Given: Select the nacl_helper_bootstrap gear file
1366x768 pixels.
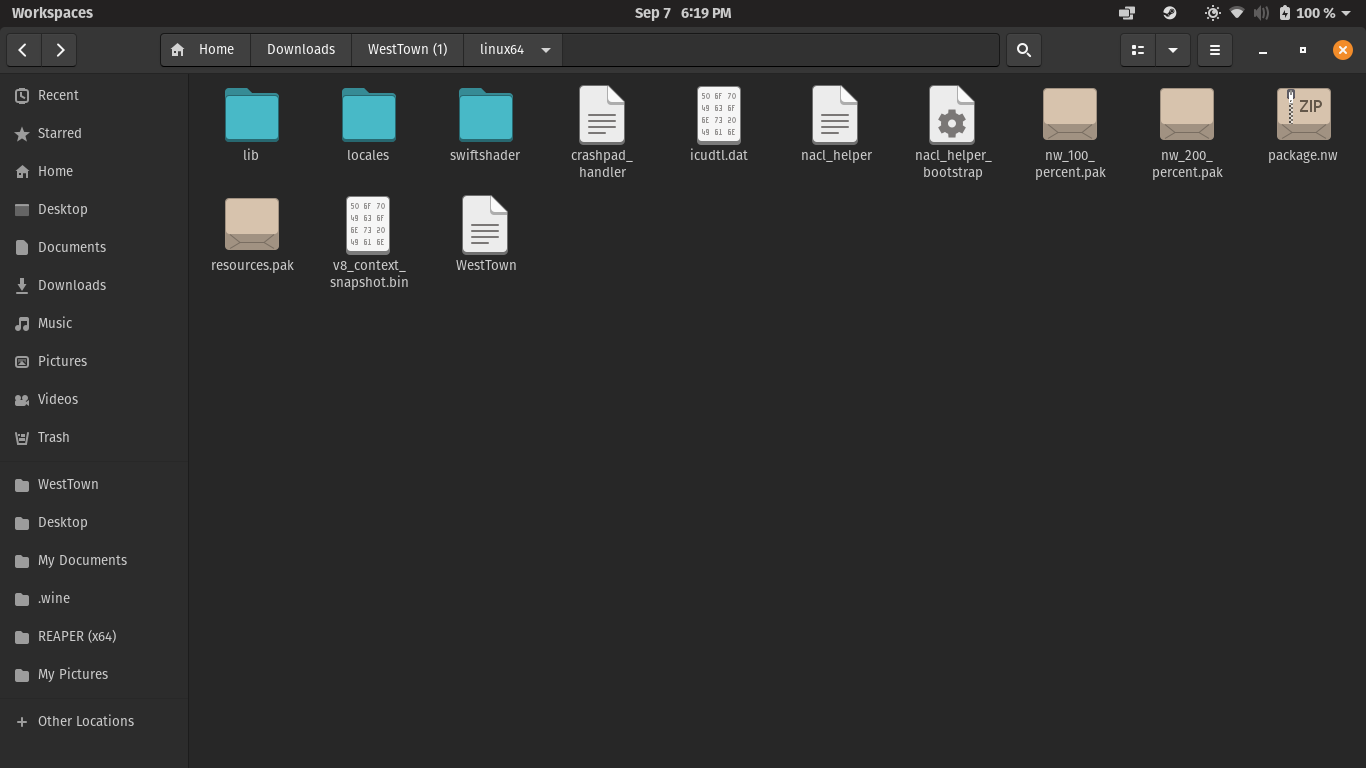Looking at the screenshot, I should click(x=952, y=114).
